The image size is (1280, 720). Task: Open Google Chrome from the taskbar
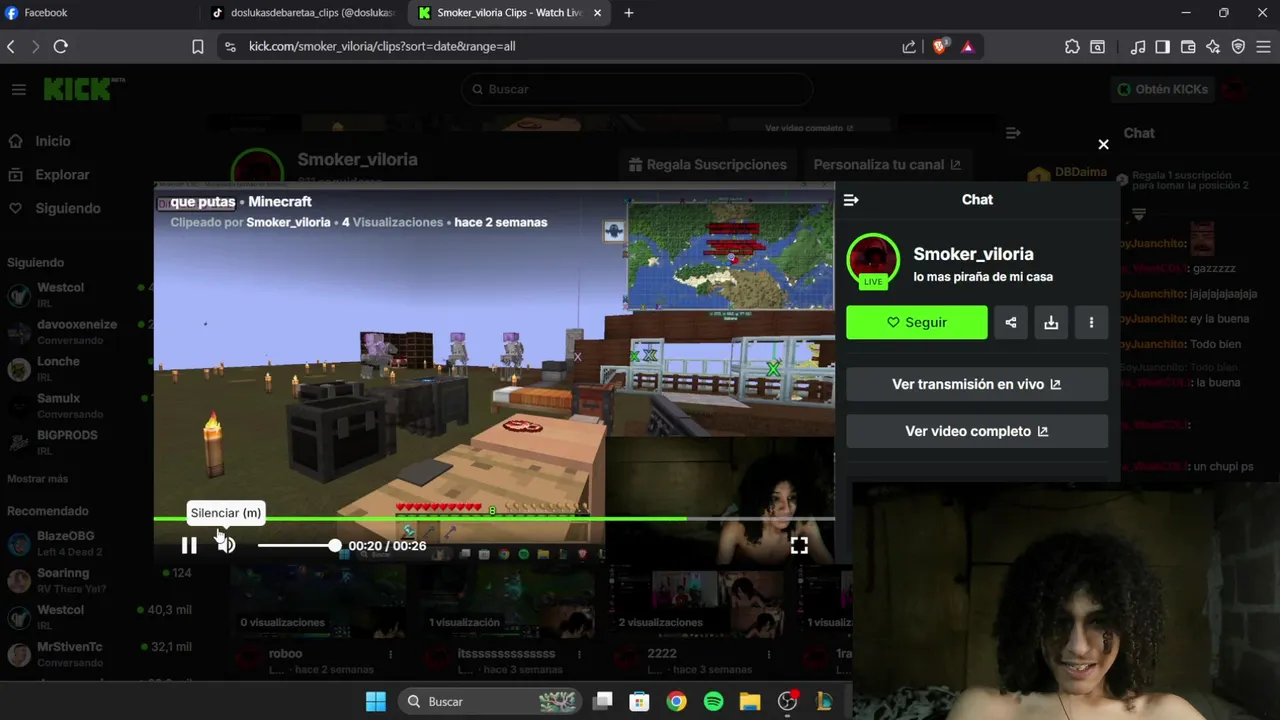(676, 701)
